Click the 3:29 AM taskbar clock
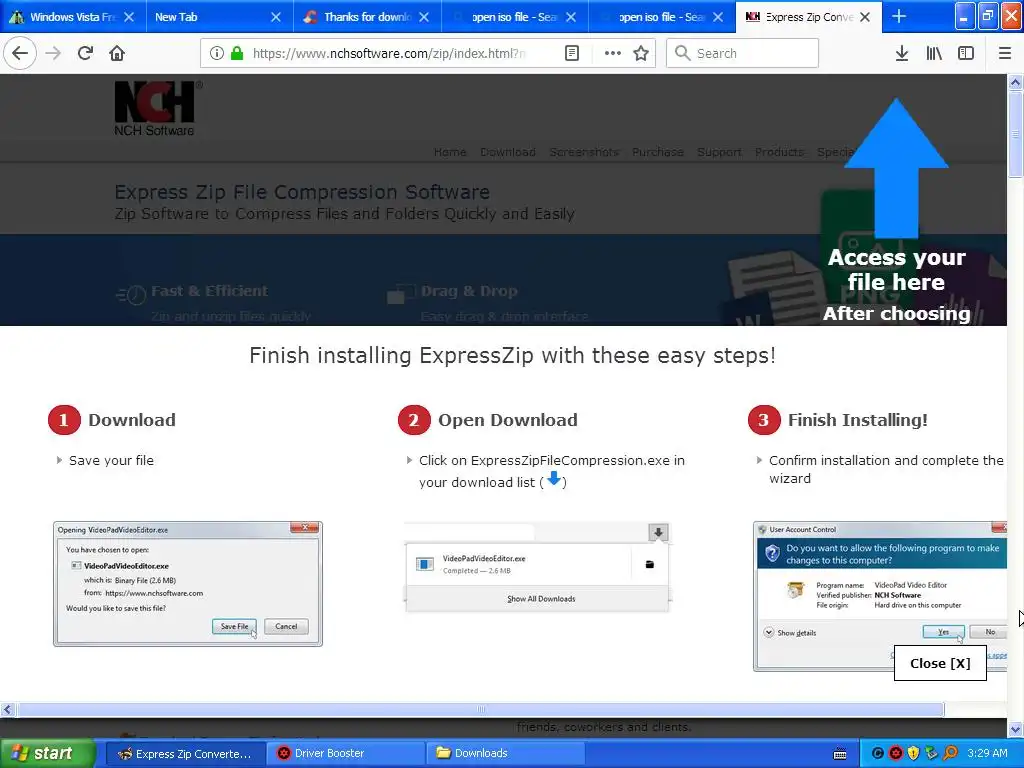1024x768 pixels. (987, 754)
